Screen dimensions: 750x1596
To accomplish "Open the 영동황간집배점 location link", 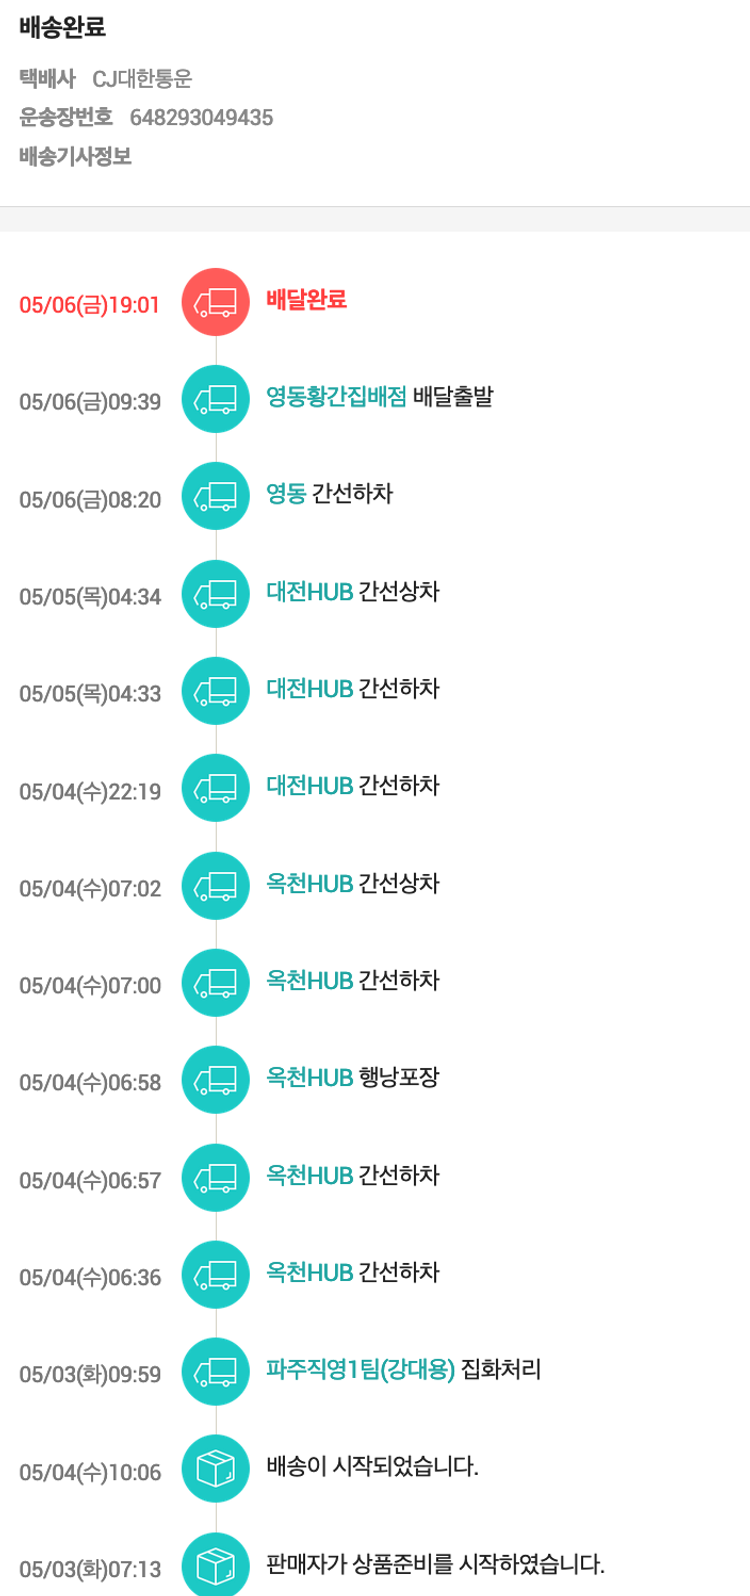I will [336, 397].
